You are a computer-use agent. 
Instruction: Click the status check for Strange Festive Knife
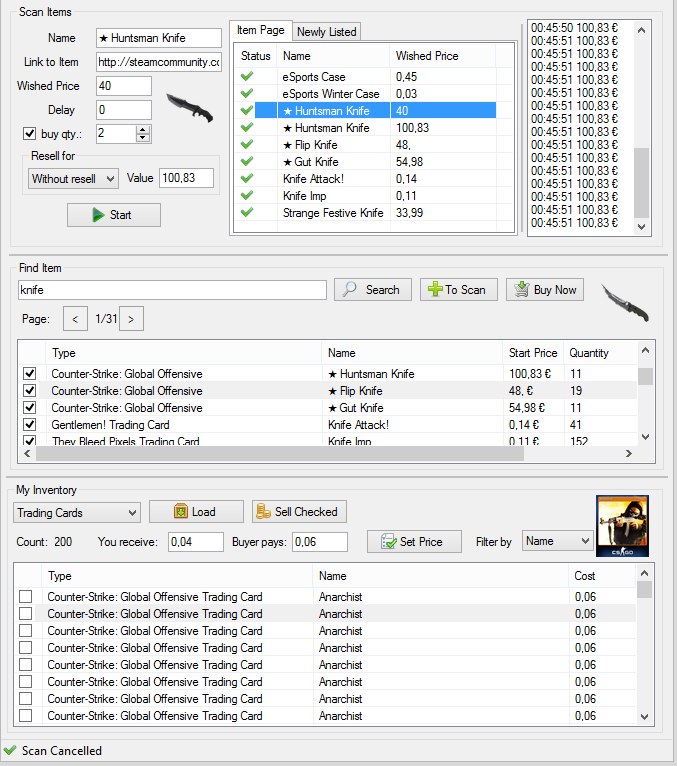point(247,213)
